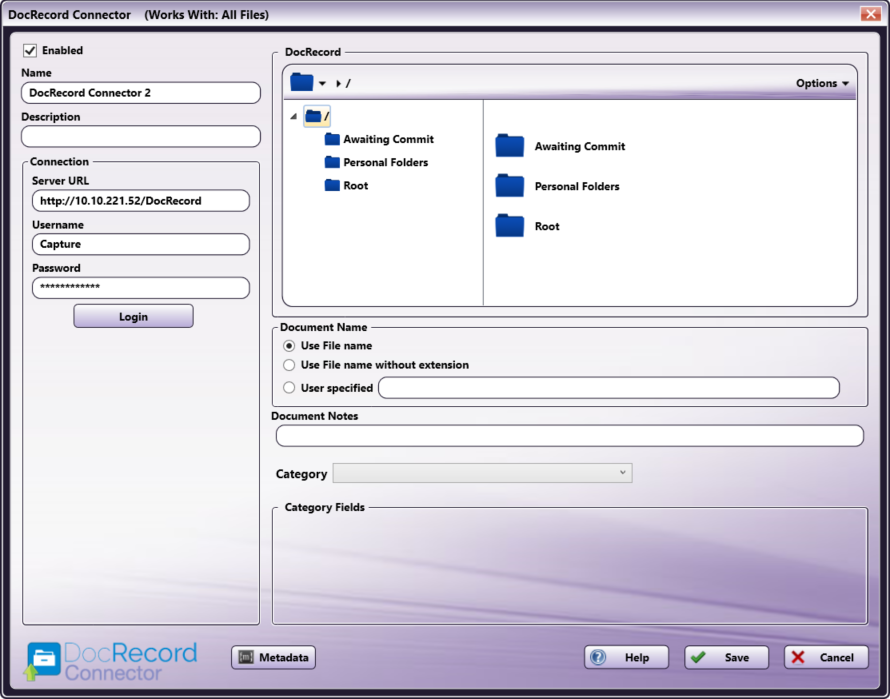Viewport: 890px width, 699px height.
Task: Open the folder dropdown arrow next to the path folder icon
Action: pyautogui.click(x=322, y=83)
